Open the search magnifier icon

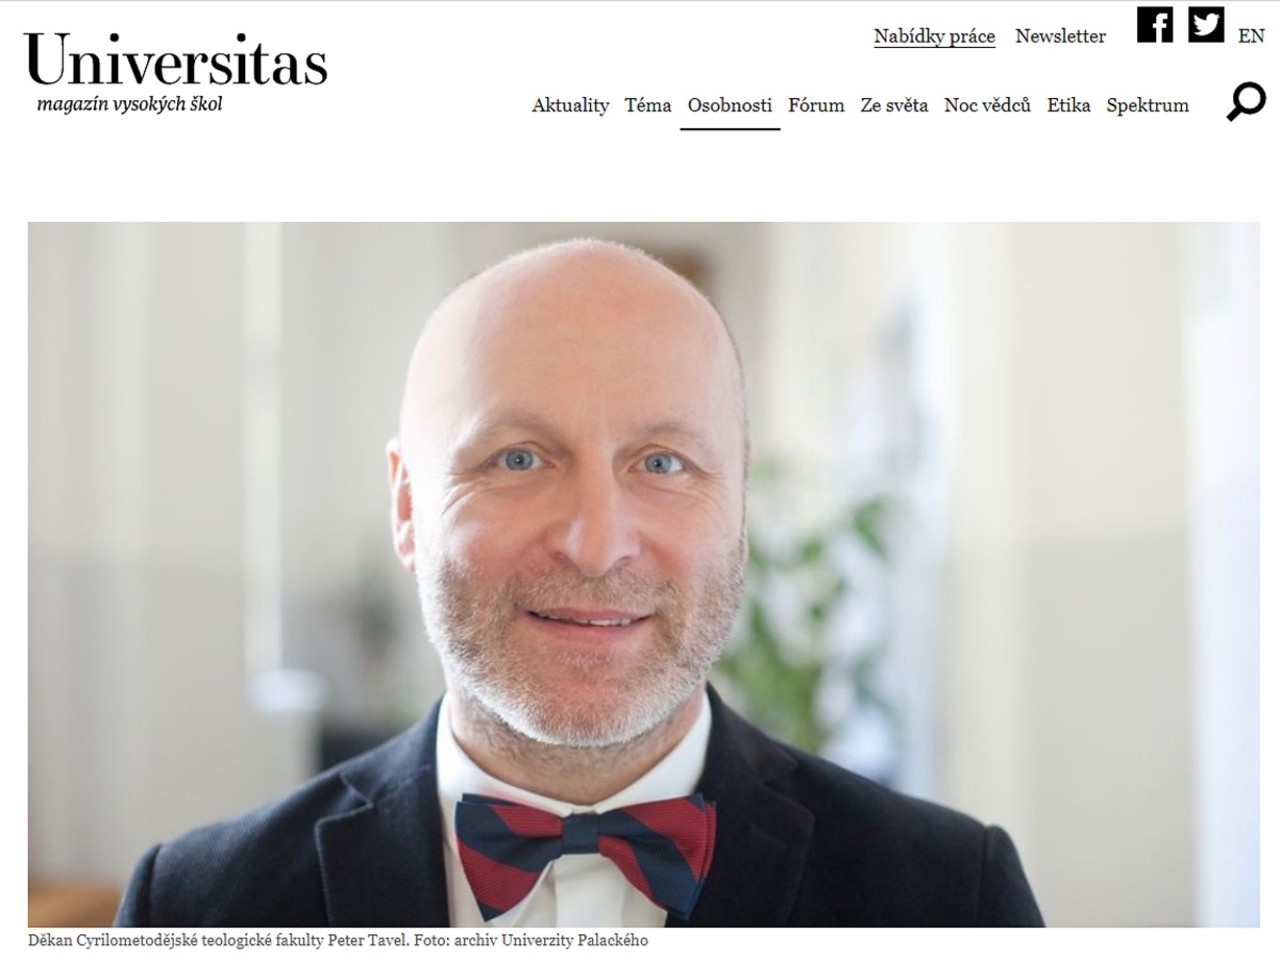[x=1246, y=102]
